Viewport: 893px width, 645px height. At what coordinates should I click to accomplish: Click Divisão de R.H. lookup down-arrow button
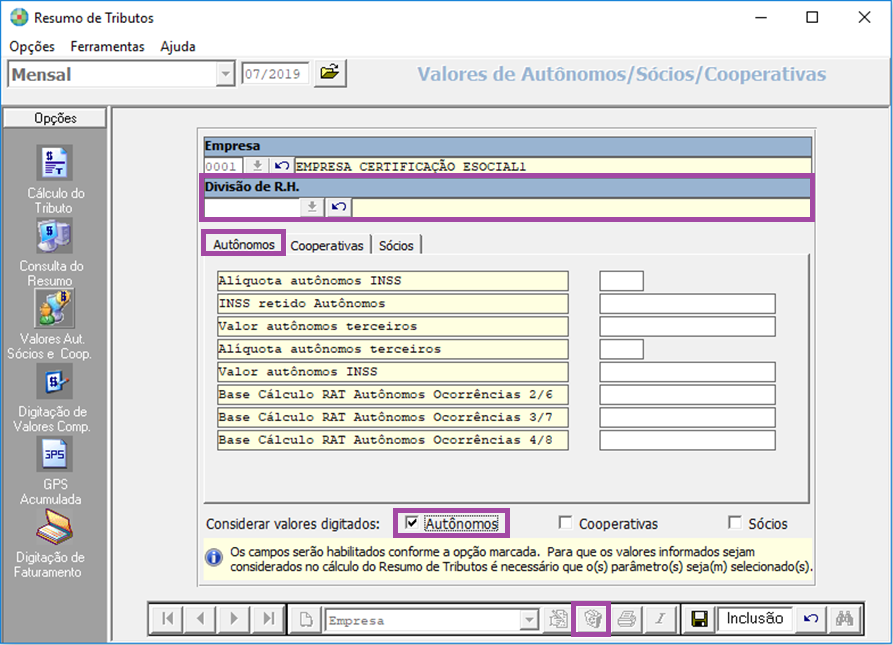point(312,207)
